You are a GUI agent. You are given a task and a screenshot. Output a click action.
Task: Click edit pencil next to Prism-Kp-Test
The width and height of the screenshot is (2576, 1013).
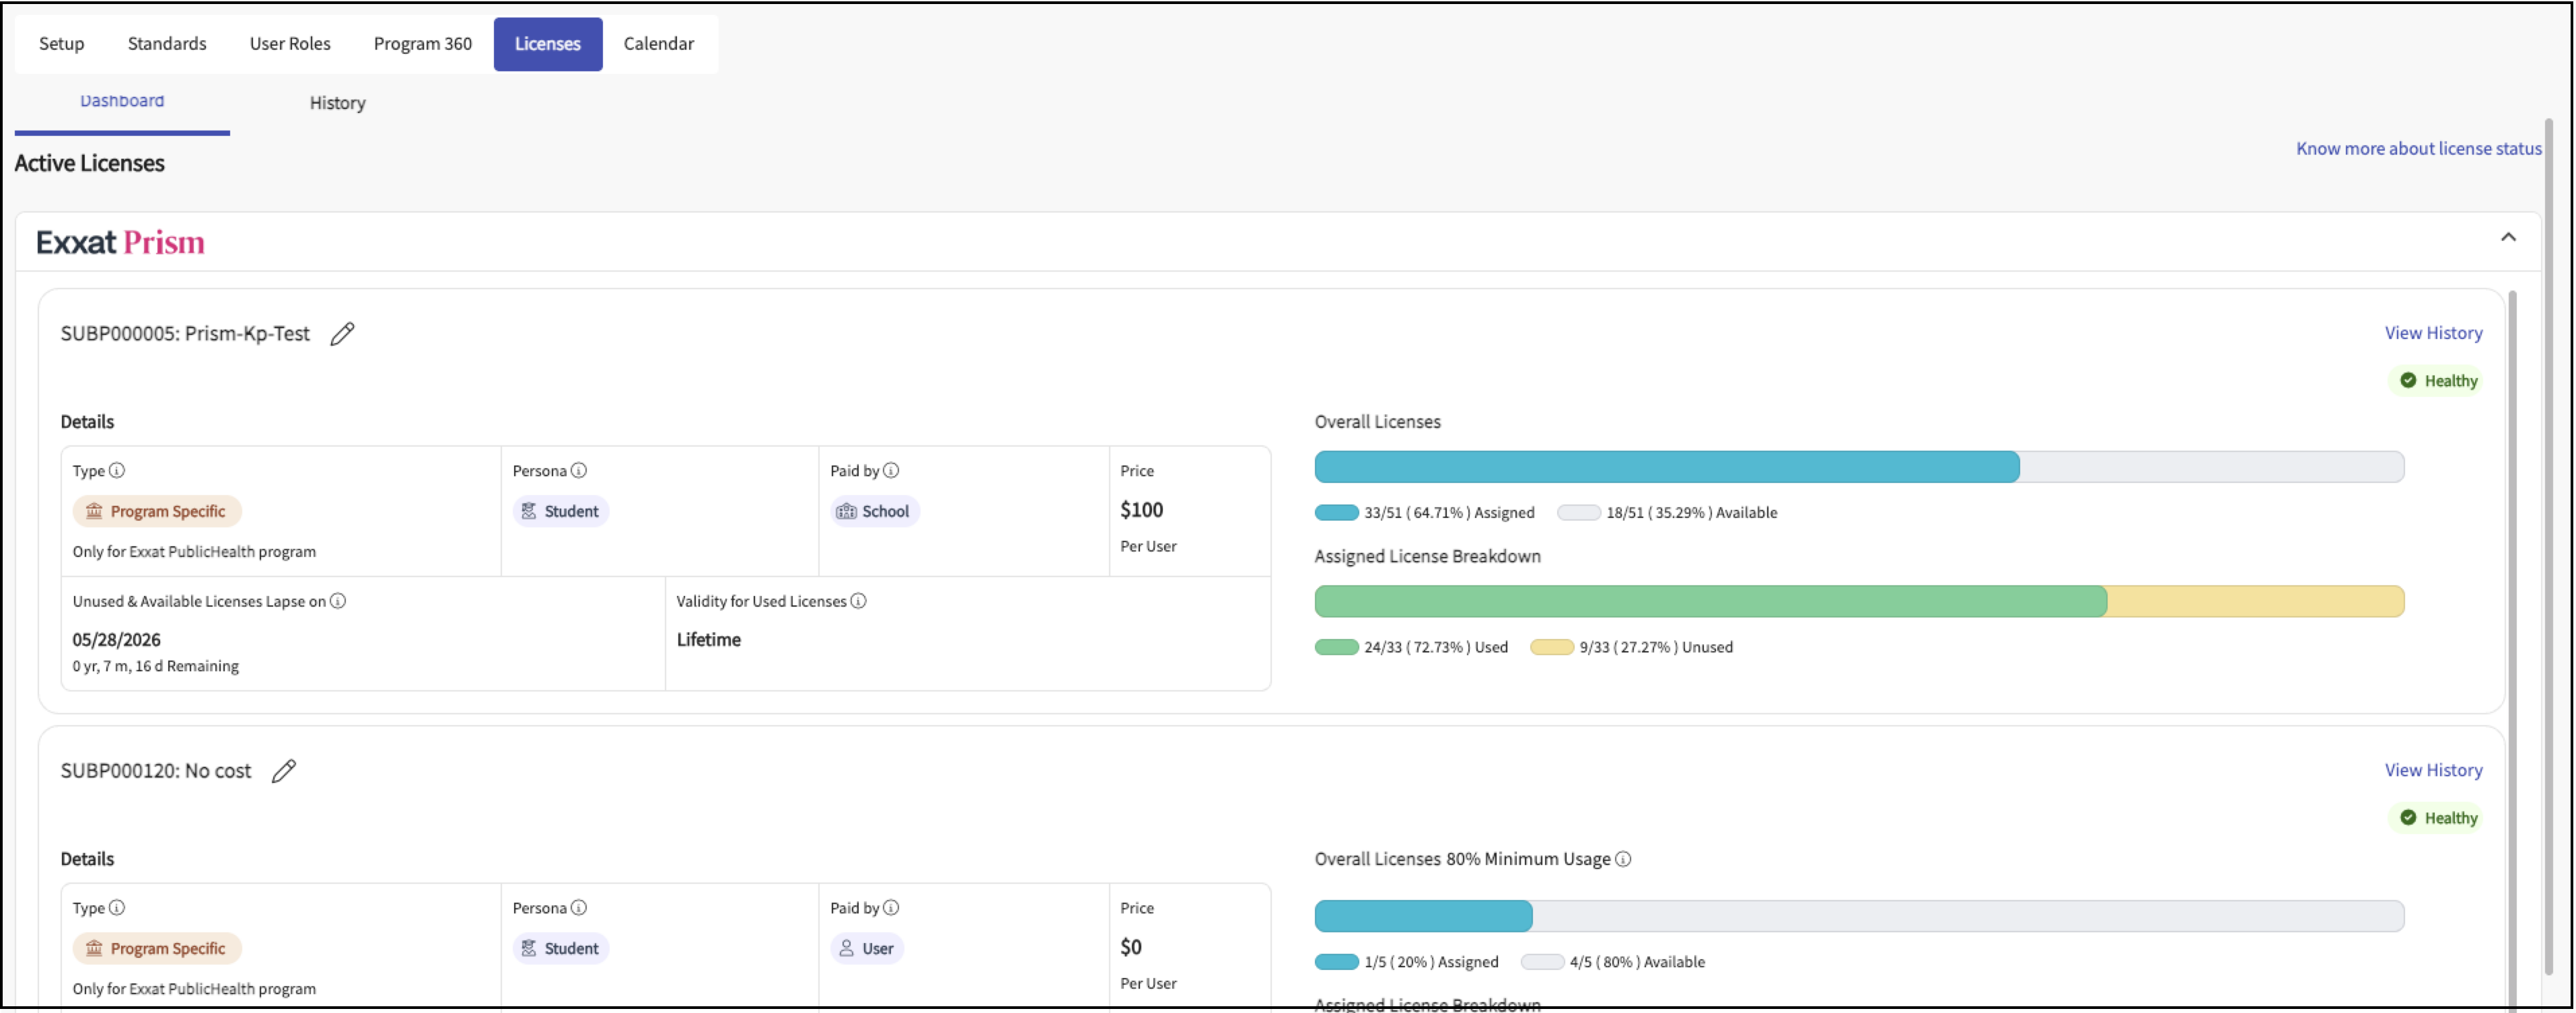pos(342,333)
